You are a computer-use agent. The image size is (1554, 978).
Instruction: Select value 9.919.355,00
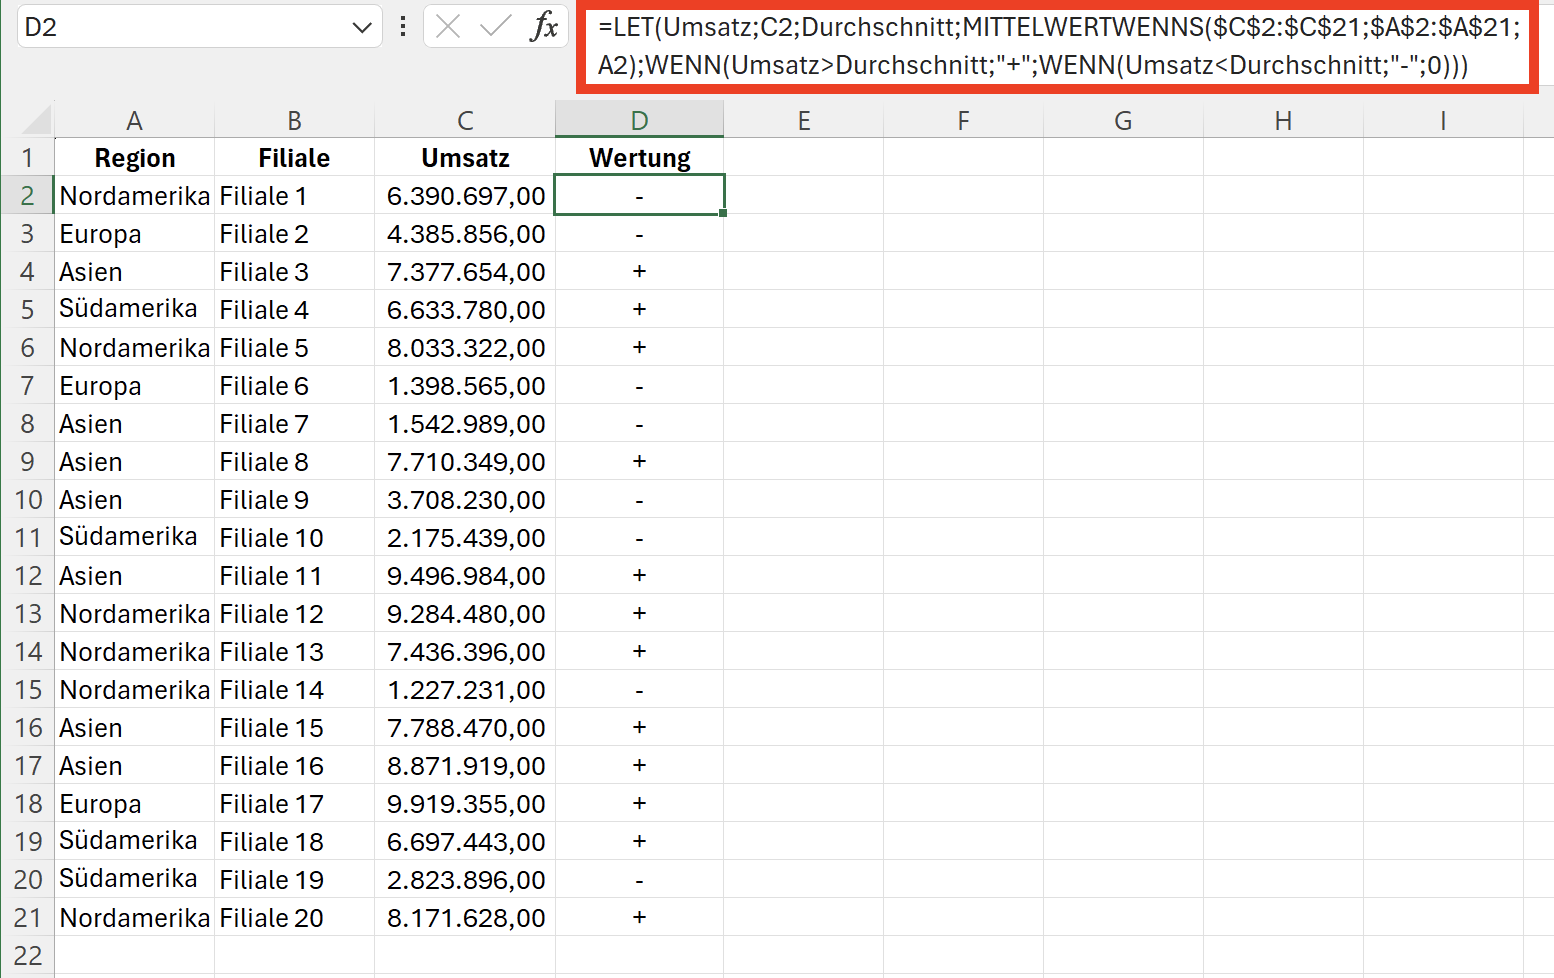(x=465, y=803)
